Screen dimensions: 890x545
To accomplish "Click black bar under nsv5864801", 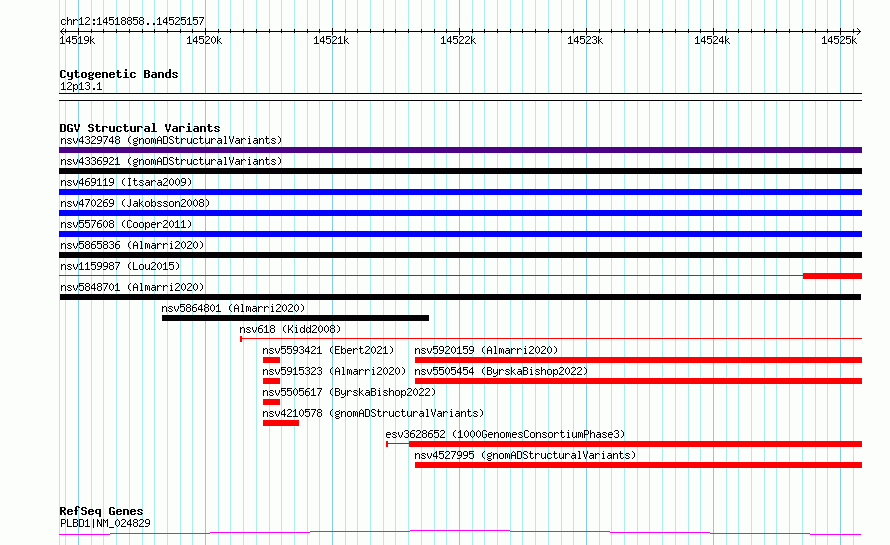I will (x=295, y=318).
